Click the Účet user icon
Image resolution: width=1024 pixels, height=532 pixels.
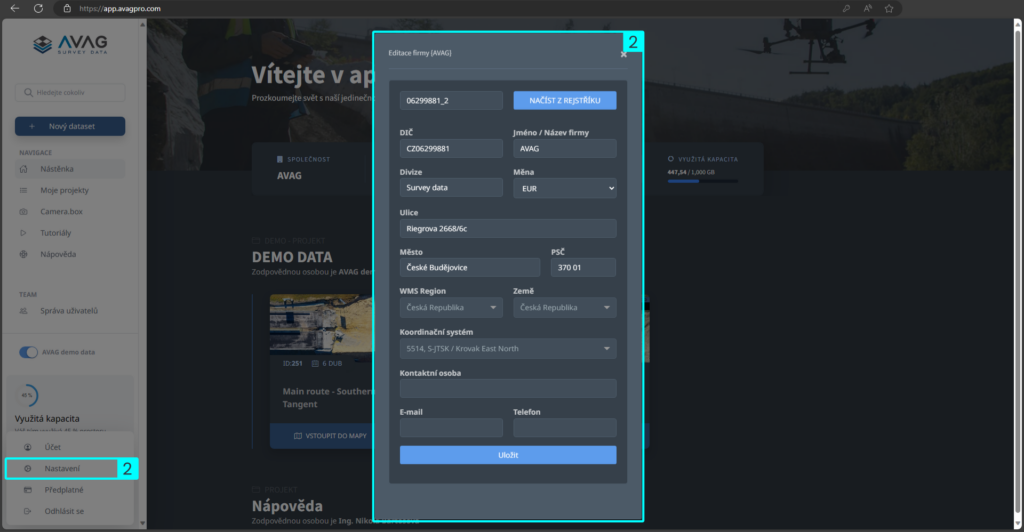point(28,446)
